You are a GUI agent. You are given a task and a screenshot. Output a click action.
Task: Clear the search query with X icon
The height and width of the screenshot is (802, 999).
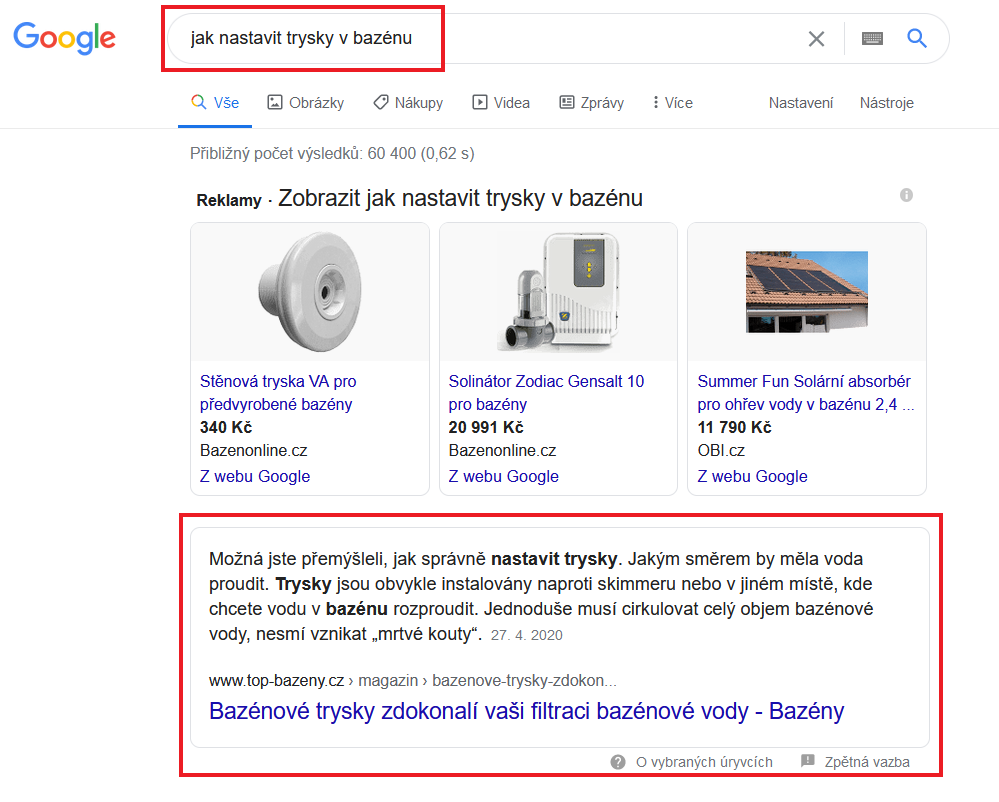point(816,39)
